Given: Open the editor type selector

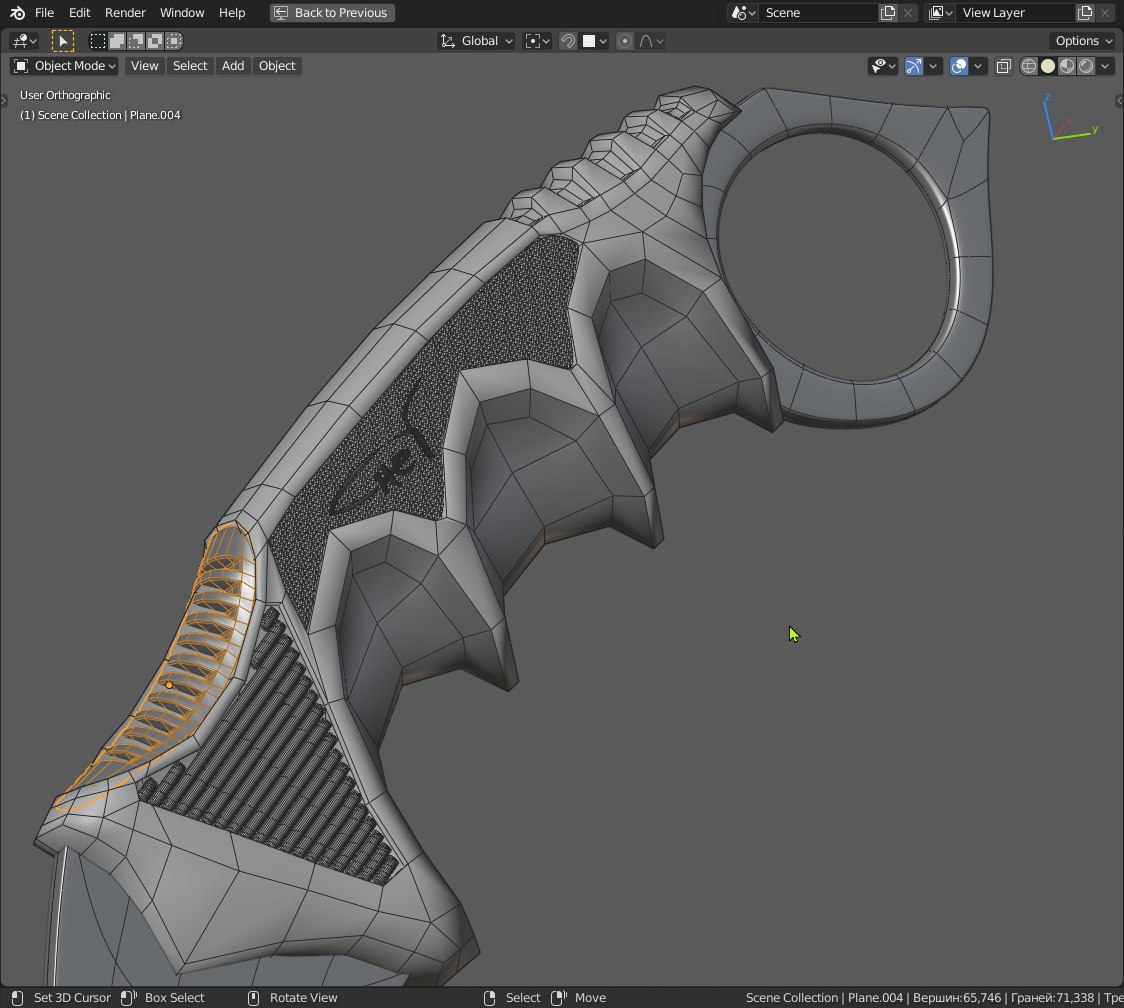Looking at the screenshot, I should (24, 41).
